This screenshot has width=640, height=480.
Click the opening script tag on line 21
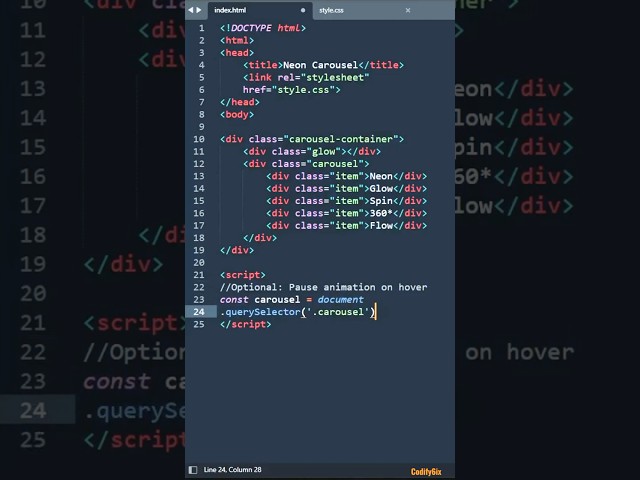click(243, 275)
